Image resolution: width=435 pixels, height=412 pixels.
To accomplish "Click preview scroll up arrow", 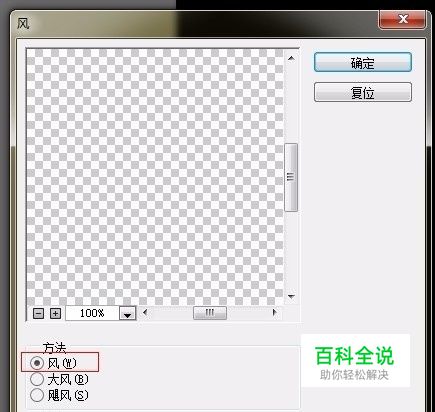I will (x=291, y=59).
